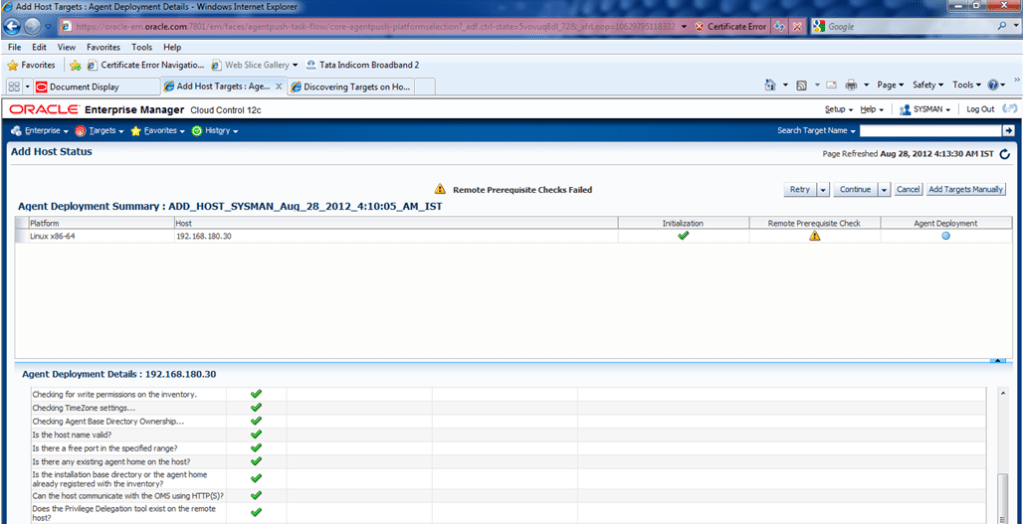Click the Add Targets Manually button

(x=966, y=189)
